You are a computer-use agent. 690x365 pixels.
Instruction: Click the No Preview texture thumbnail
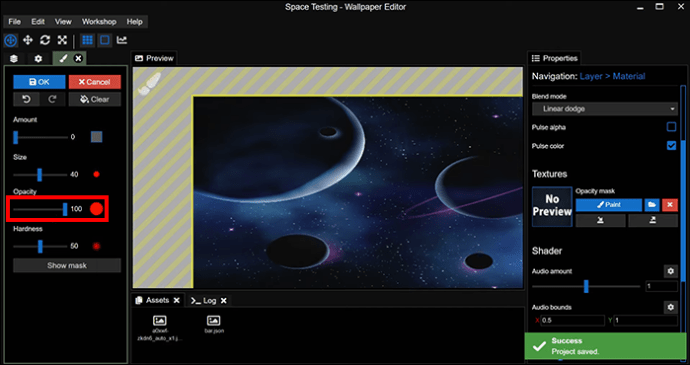point(552,206)
